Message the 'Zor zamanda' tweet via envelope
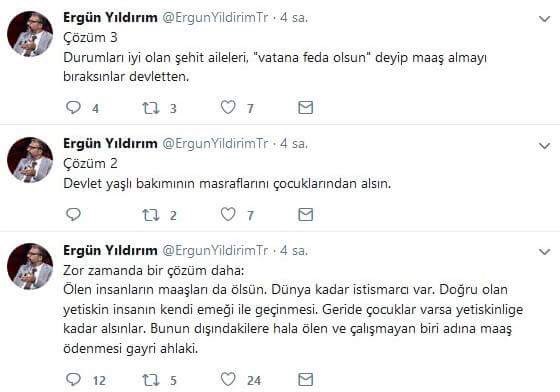 306,380
